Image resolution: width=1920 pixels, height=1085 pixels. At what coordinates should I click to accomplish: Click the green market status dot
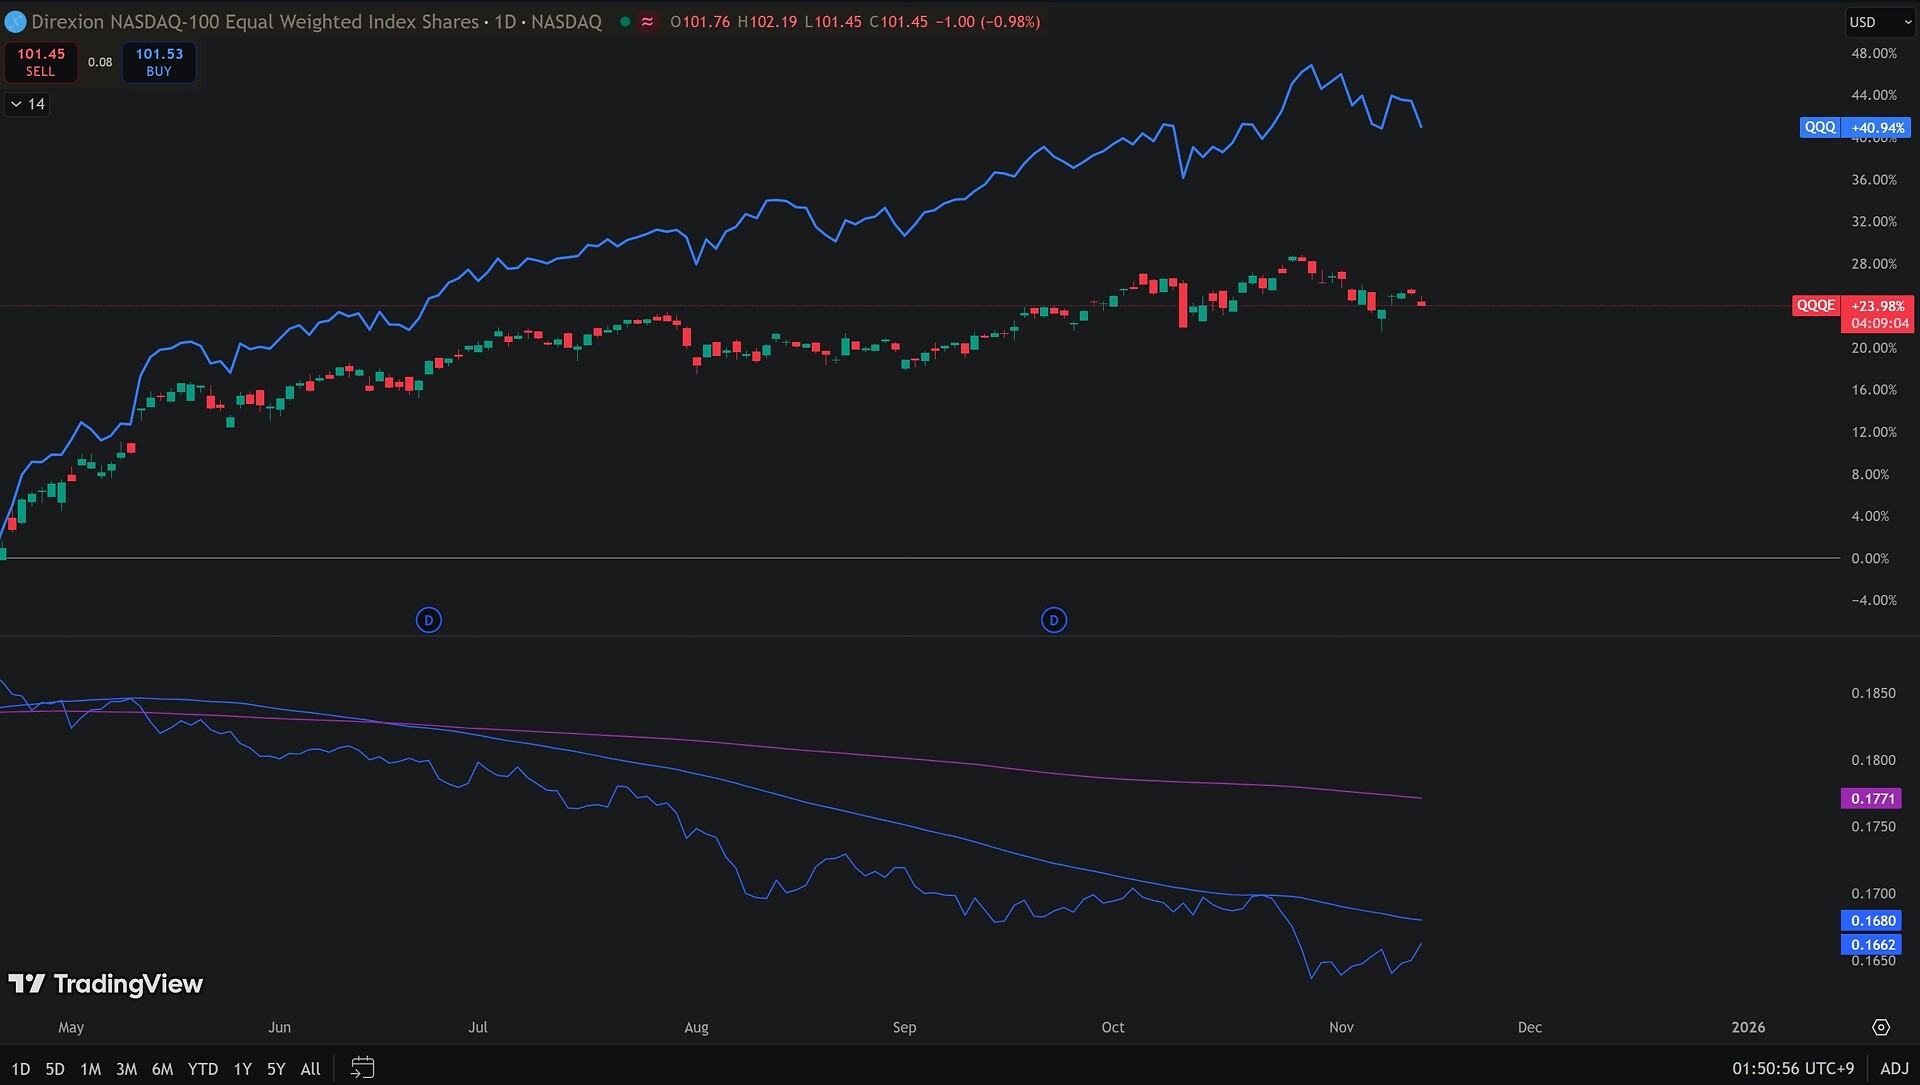click(625, 22)
